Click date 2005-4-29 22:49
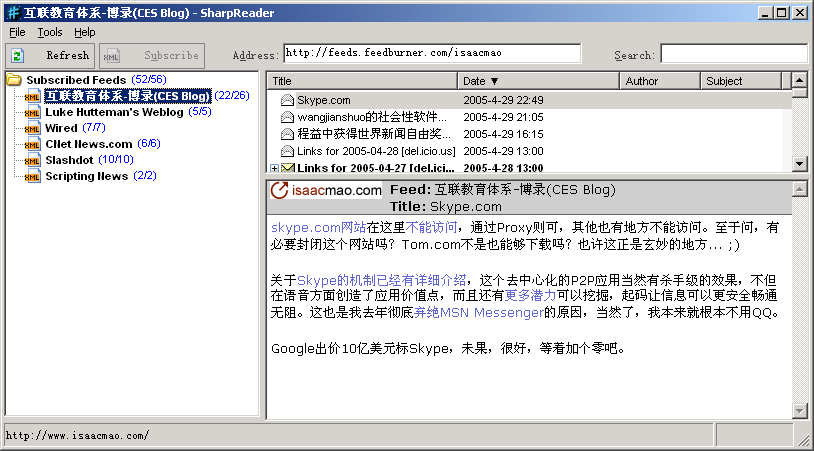 tap(504, 100)
